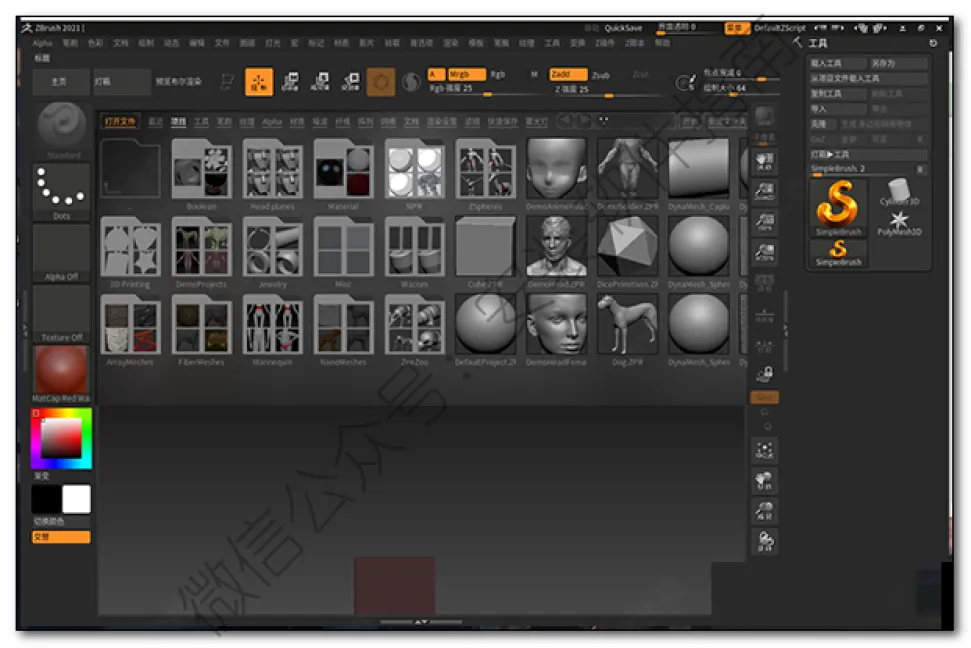Pick a color in the color picker square
This screenshot has width=971, height=648.
(x=61, y=439)
